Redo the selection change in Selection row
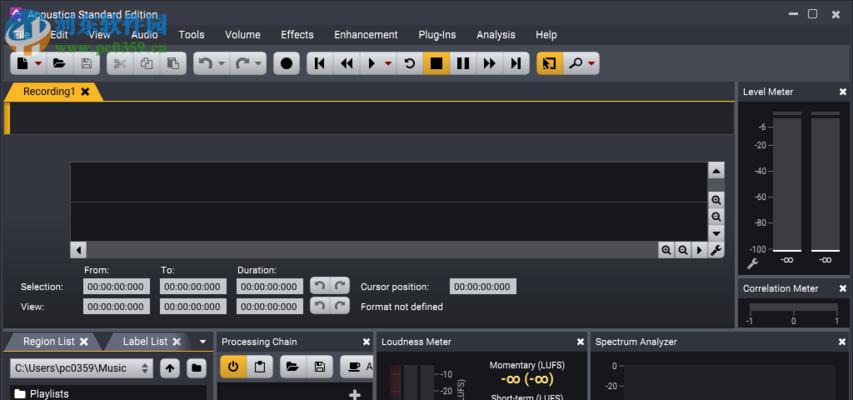The height and width of the screenshot is (400, 853). tap(340, 286)
